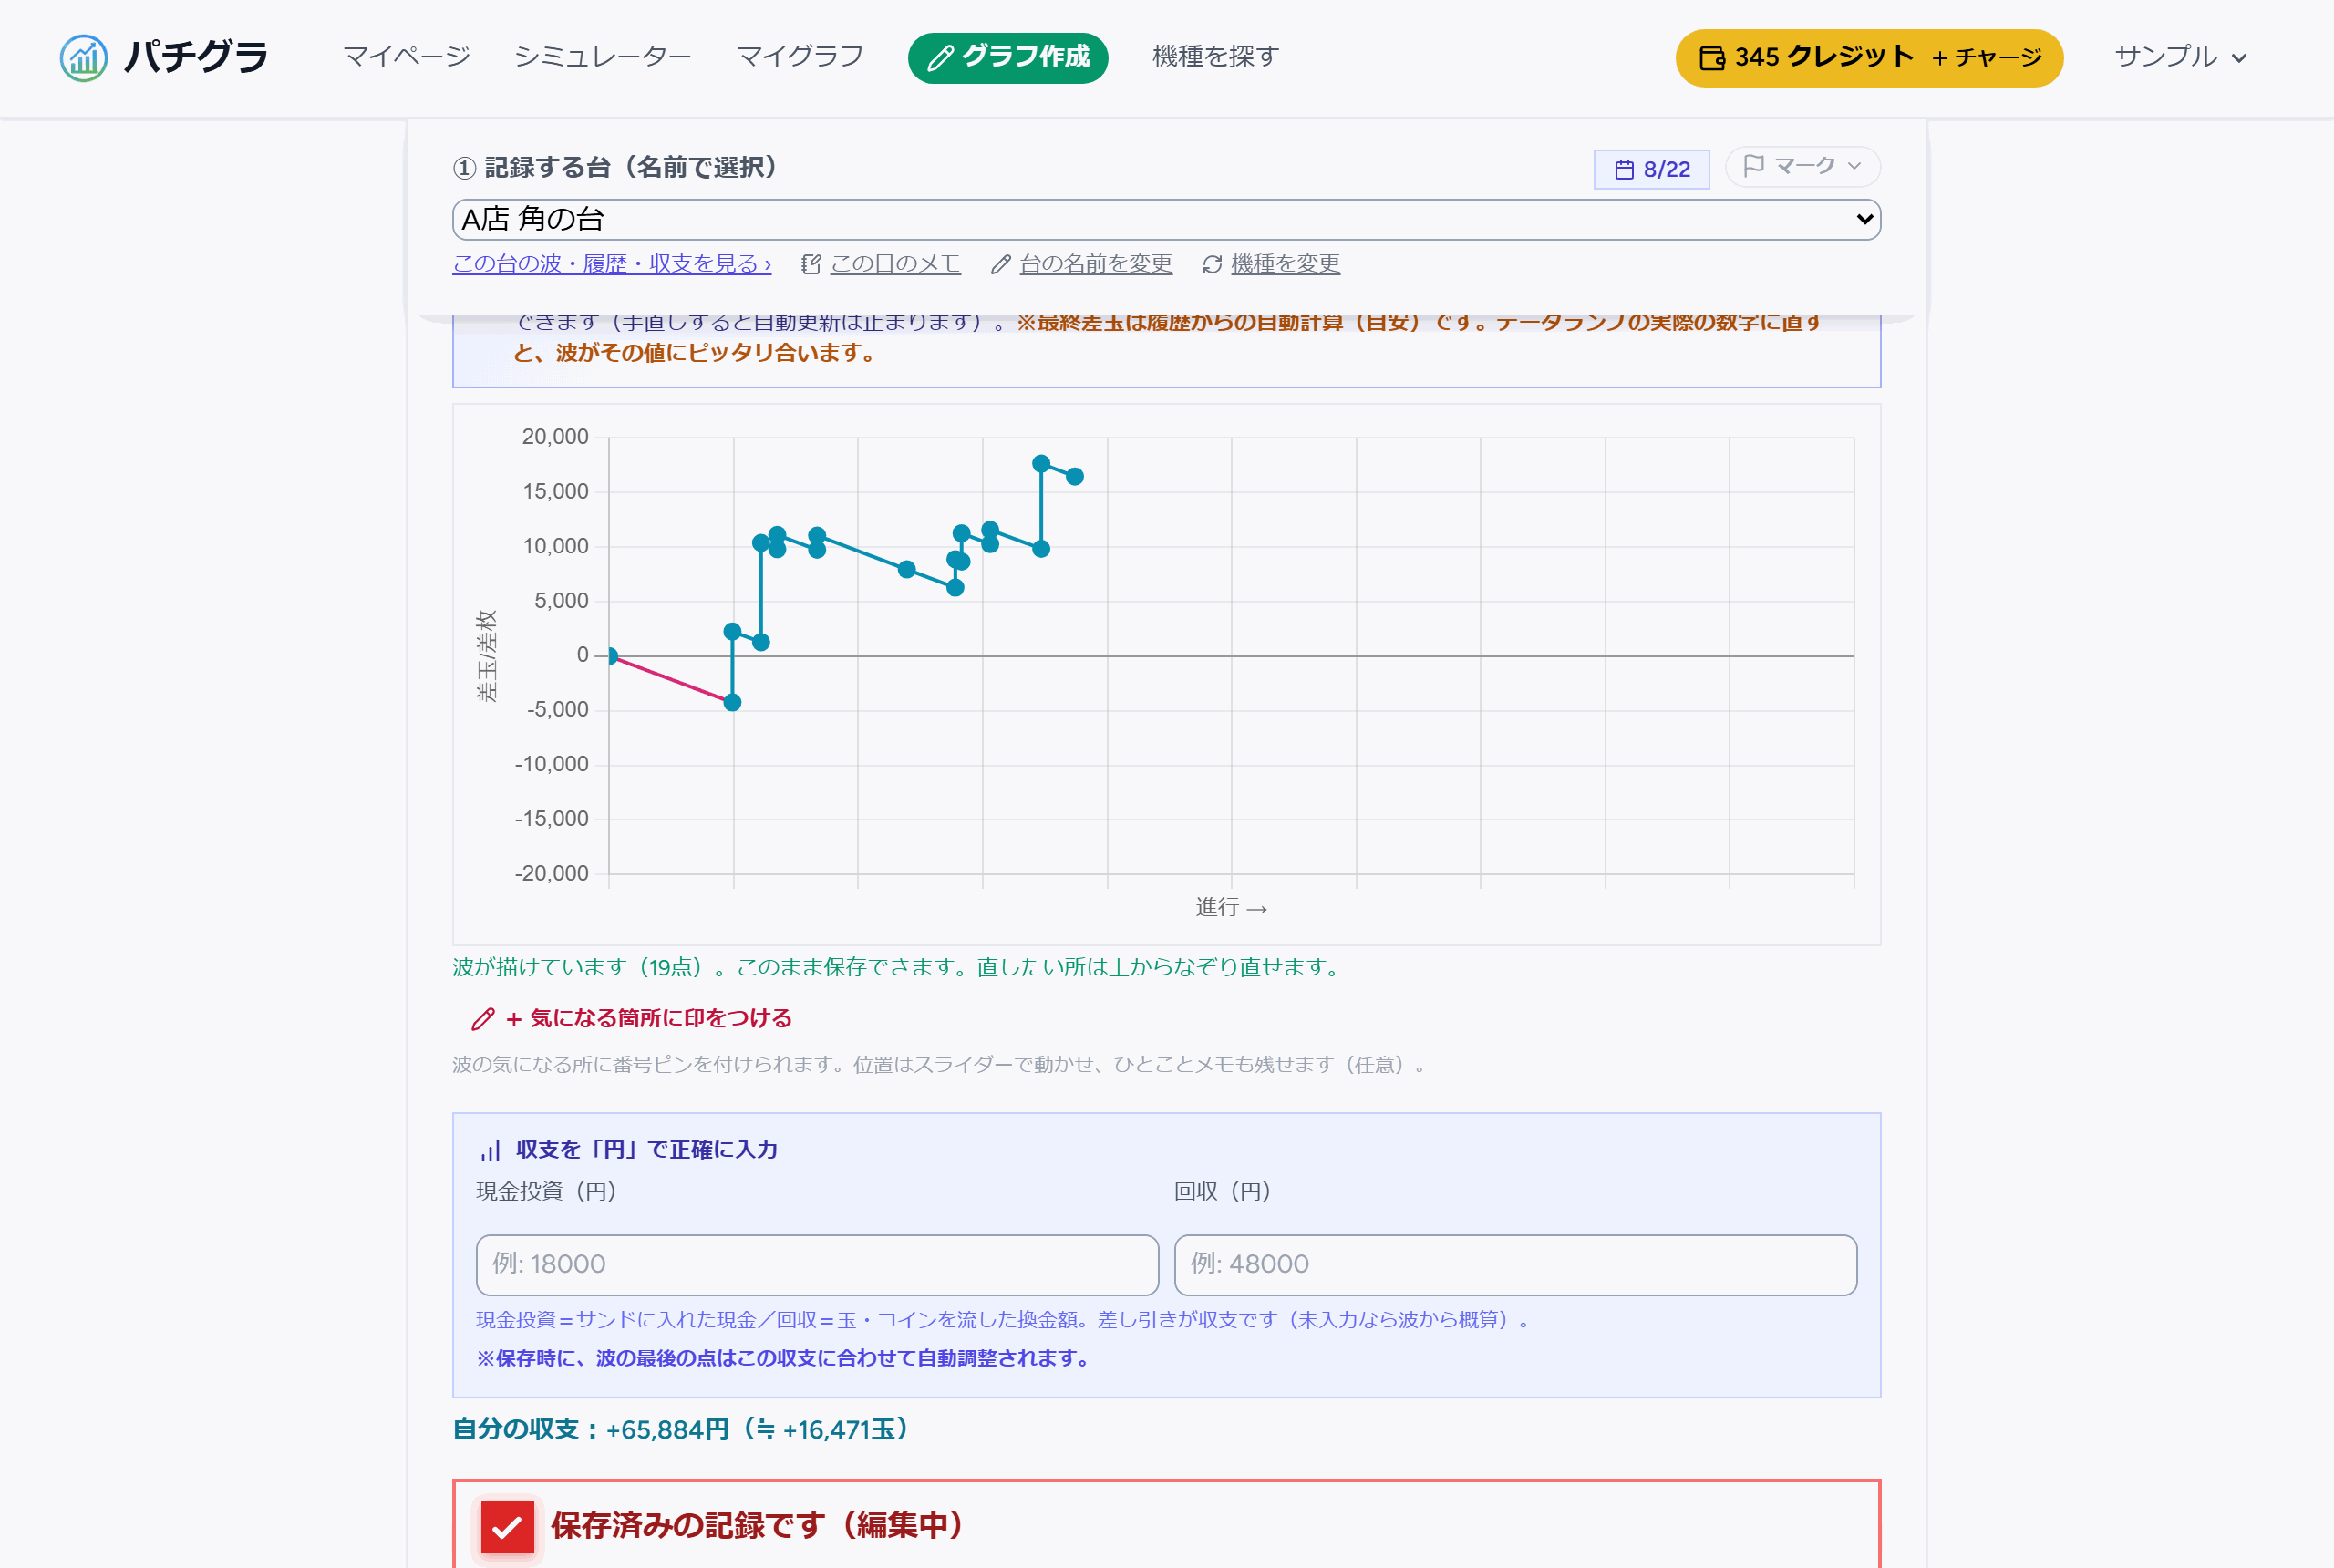Click the wallet icon in credit button
The image size is (2334, 1568).
(x=1712, y=58)
